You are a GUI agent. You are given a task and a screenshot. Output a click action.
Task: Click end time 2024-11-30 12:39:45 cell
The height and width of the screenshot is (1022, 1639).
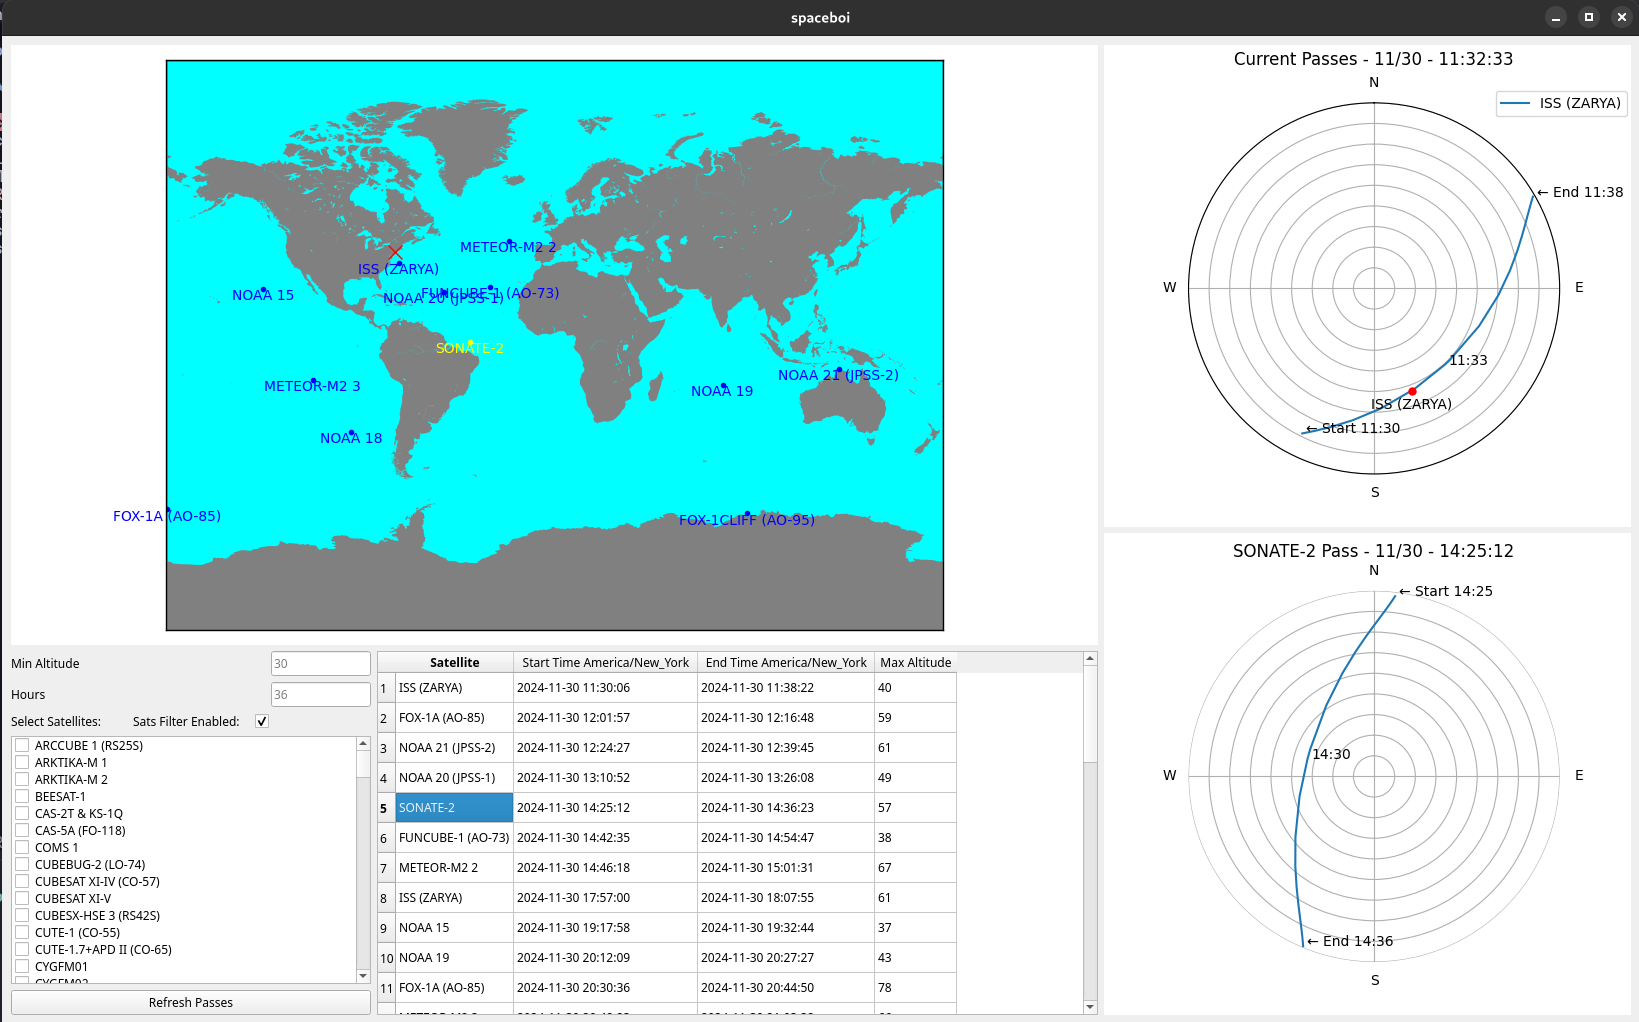pos(786,748)
